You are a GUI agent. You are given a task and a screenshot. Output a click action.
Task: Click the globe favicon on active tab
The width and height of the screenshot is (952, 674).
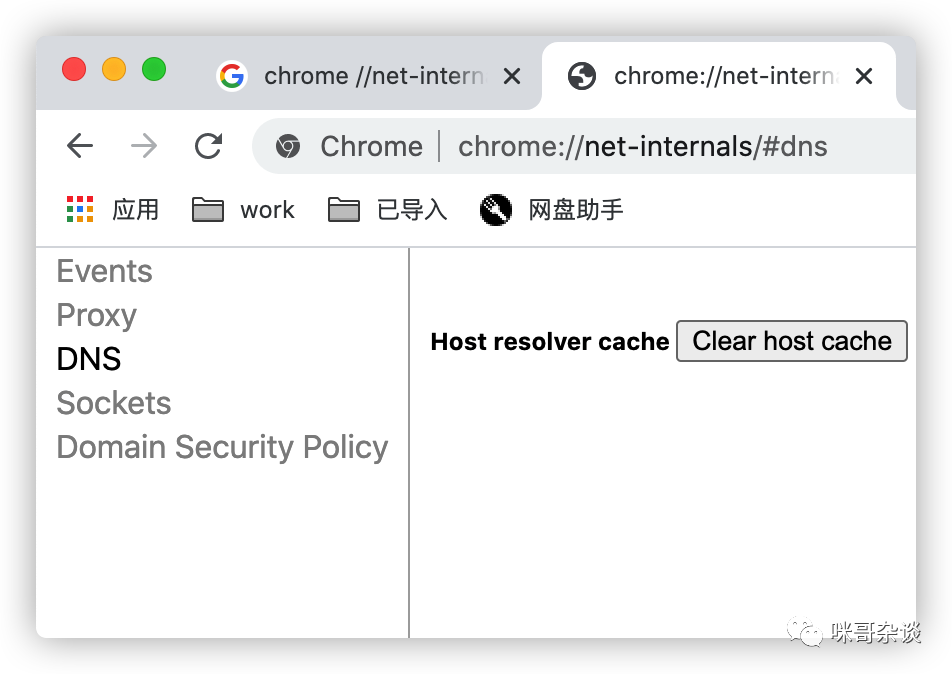[582, 77]
